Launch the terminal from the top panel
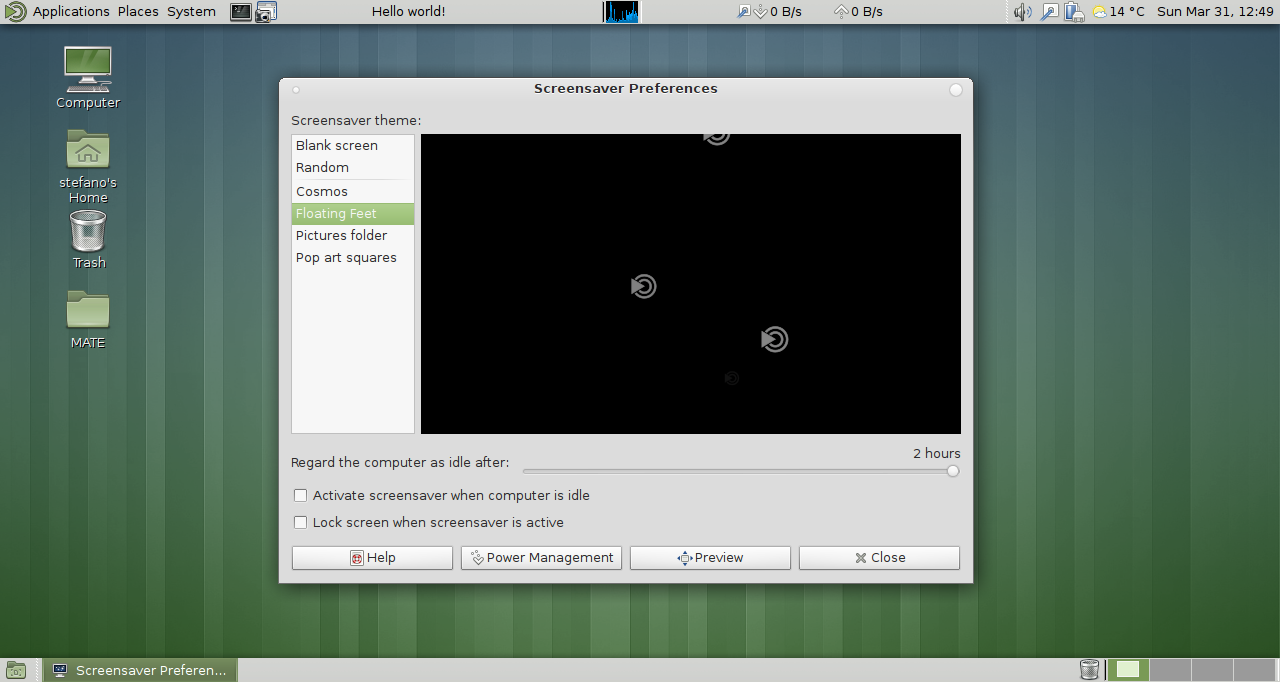The image size is (1280, 682). click(241, 12)
